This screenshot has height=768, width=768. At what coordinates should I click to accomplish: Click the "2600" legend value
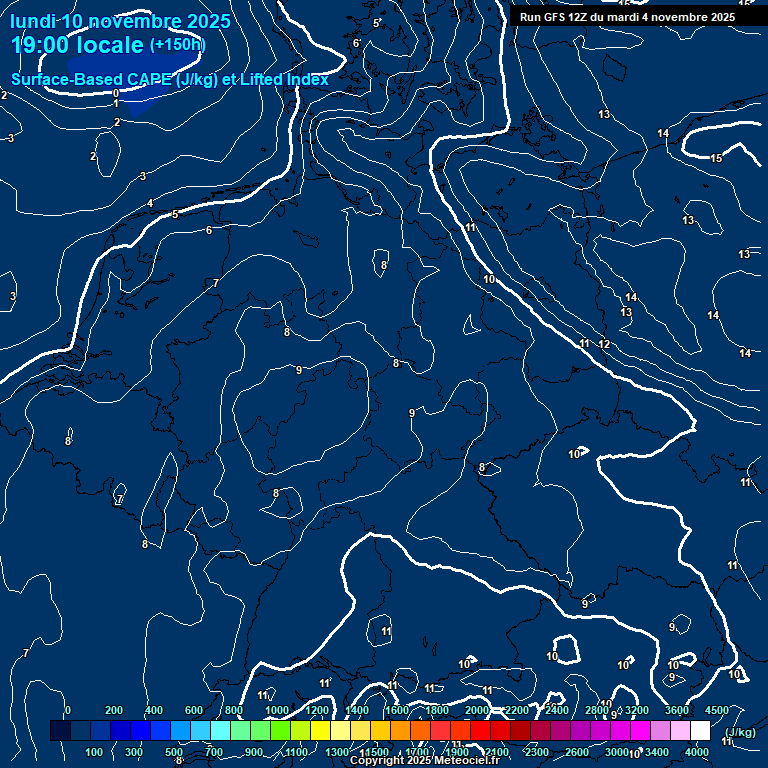click(577, 752)
